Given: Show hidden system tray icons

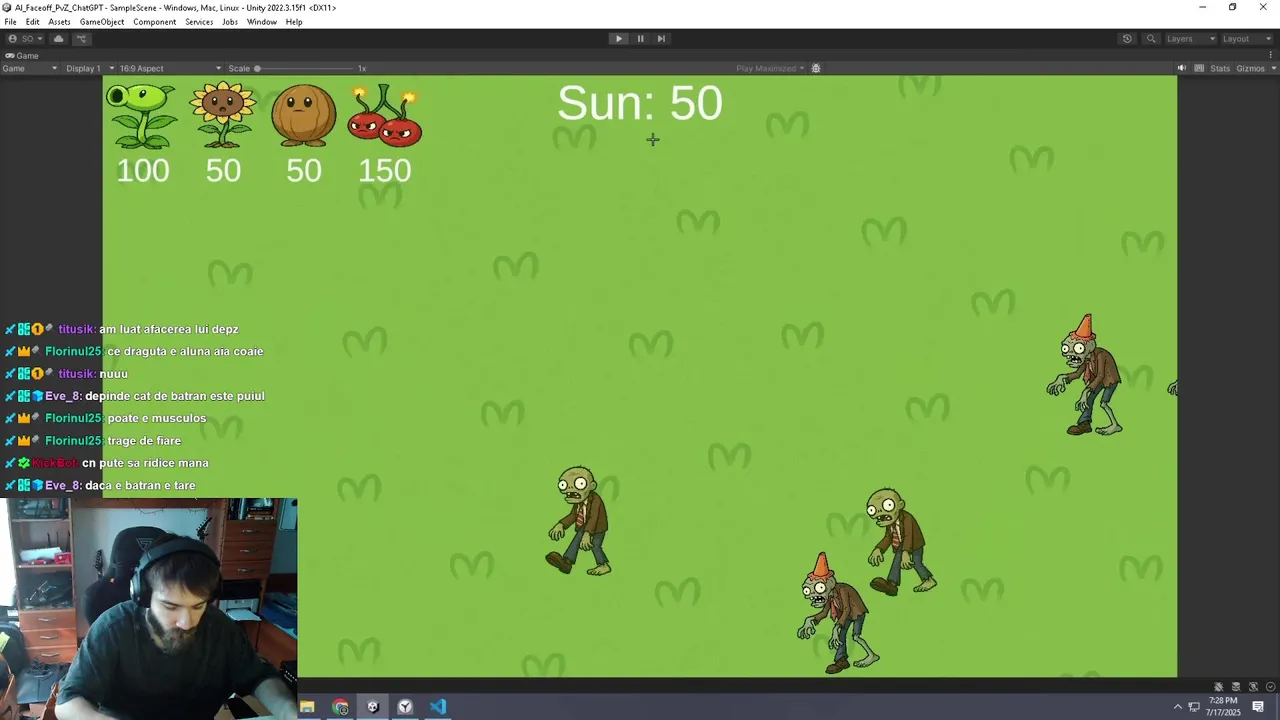Looking at the screenshot, I should point(1177,707).
